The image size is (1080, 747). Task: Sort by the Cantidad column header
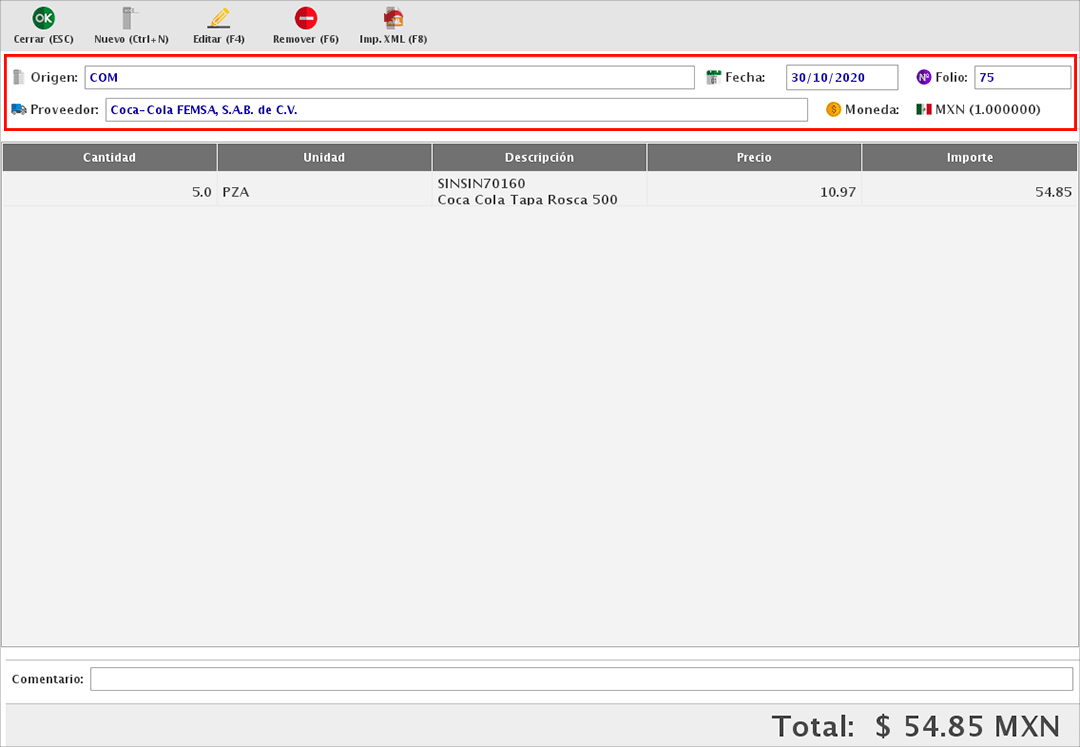pyautogui.click(x=109, y=157)
